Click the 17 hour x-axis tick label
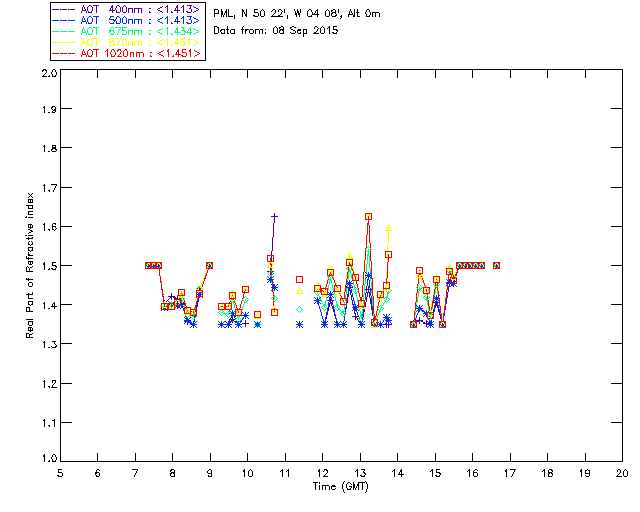 (x=510, y=473)
